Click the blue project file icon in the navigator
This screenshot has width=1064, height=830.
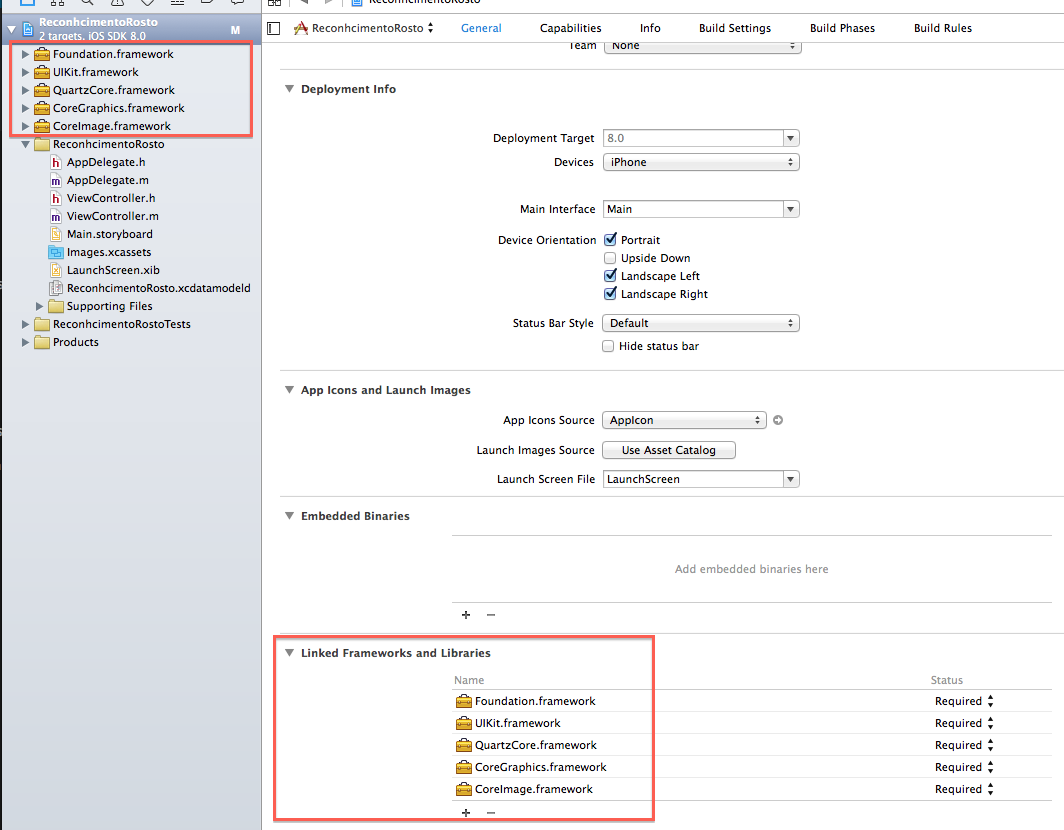[x=28, y=29]
